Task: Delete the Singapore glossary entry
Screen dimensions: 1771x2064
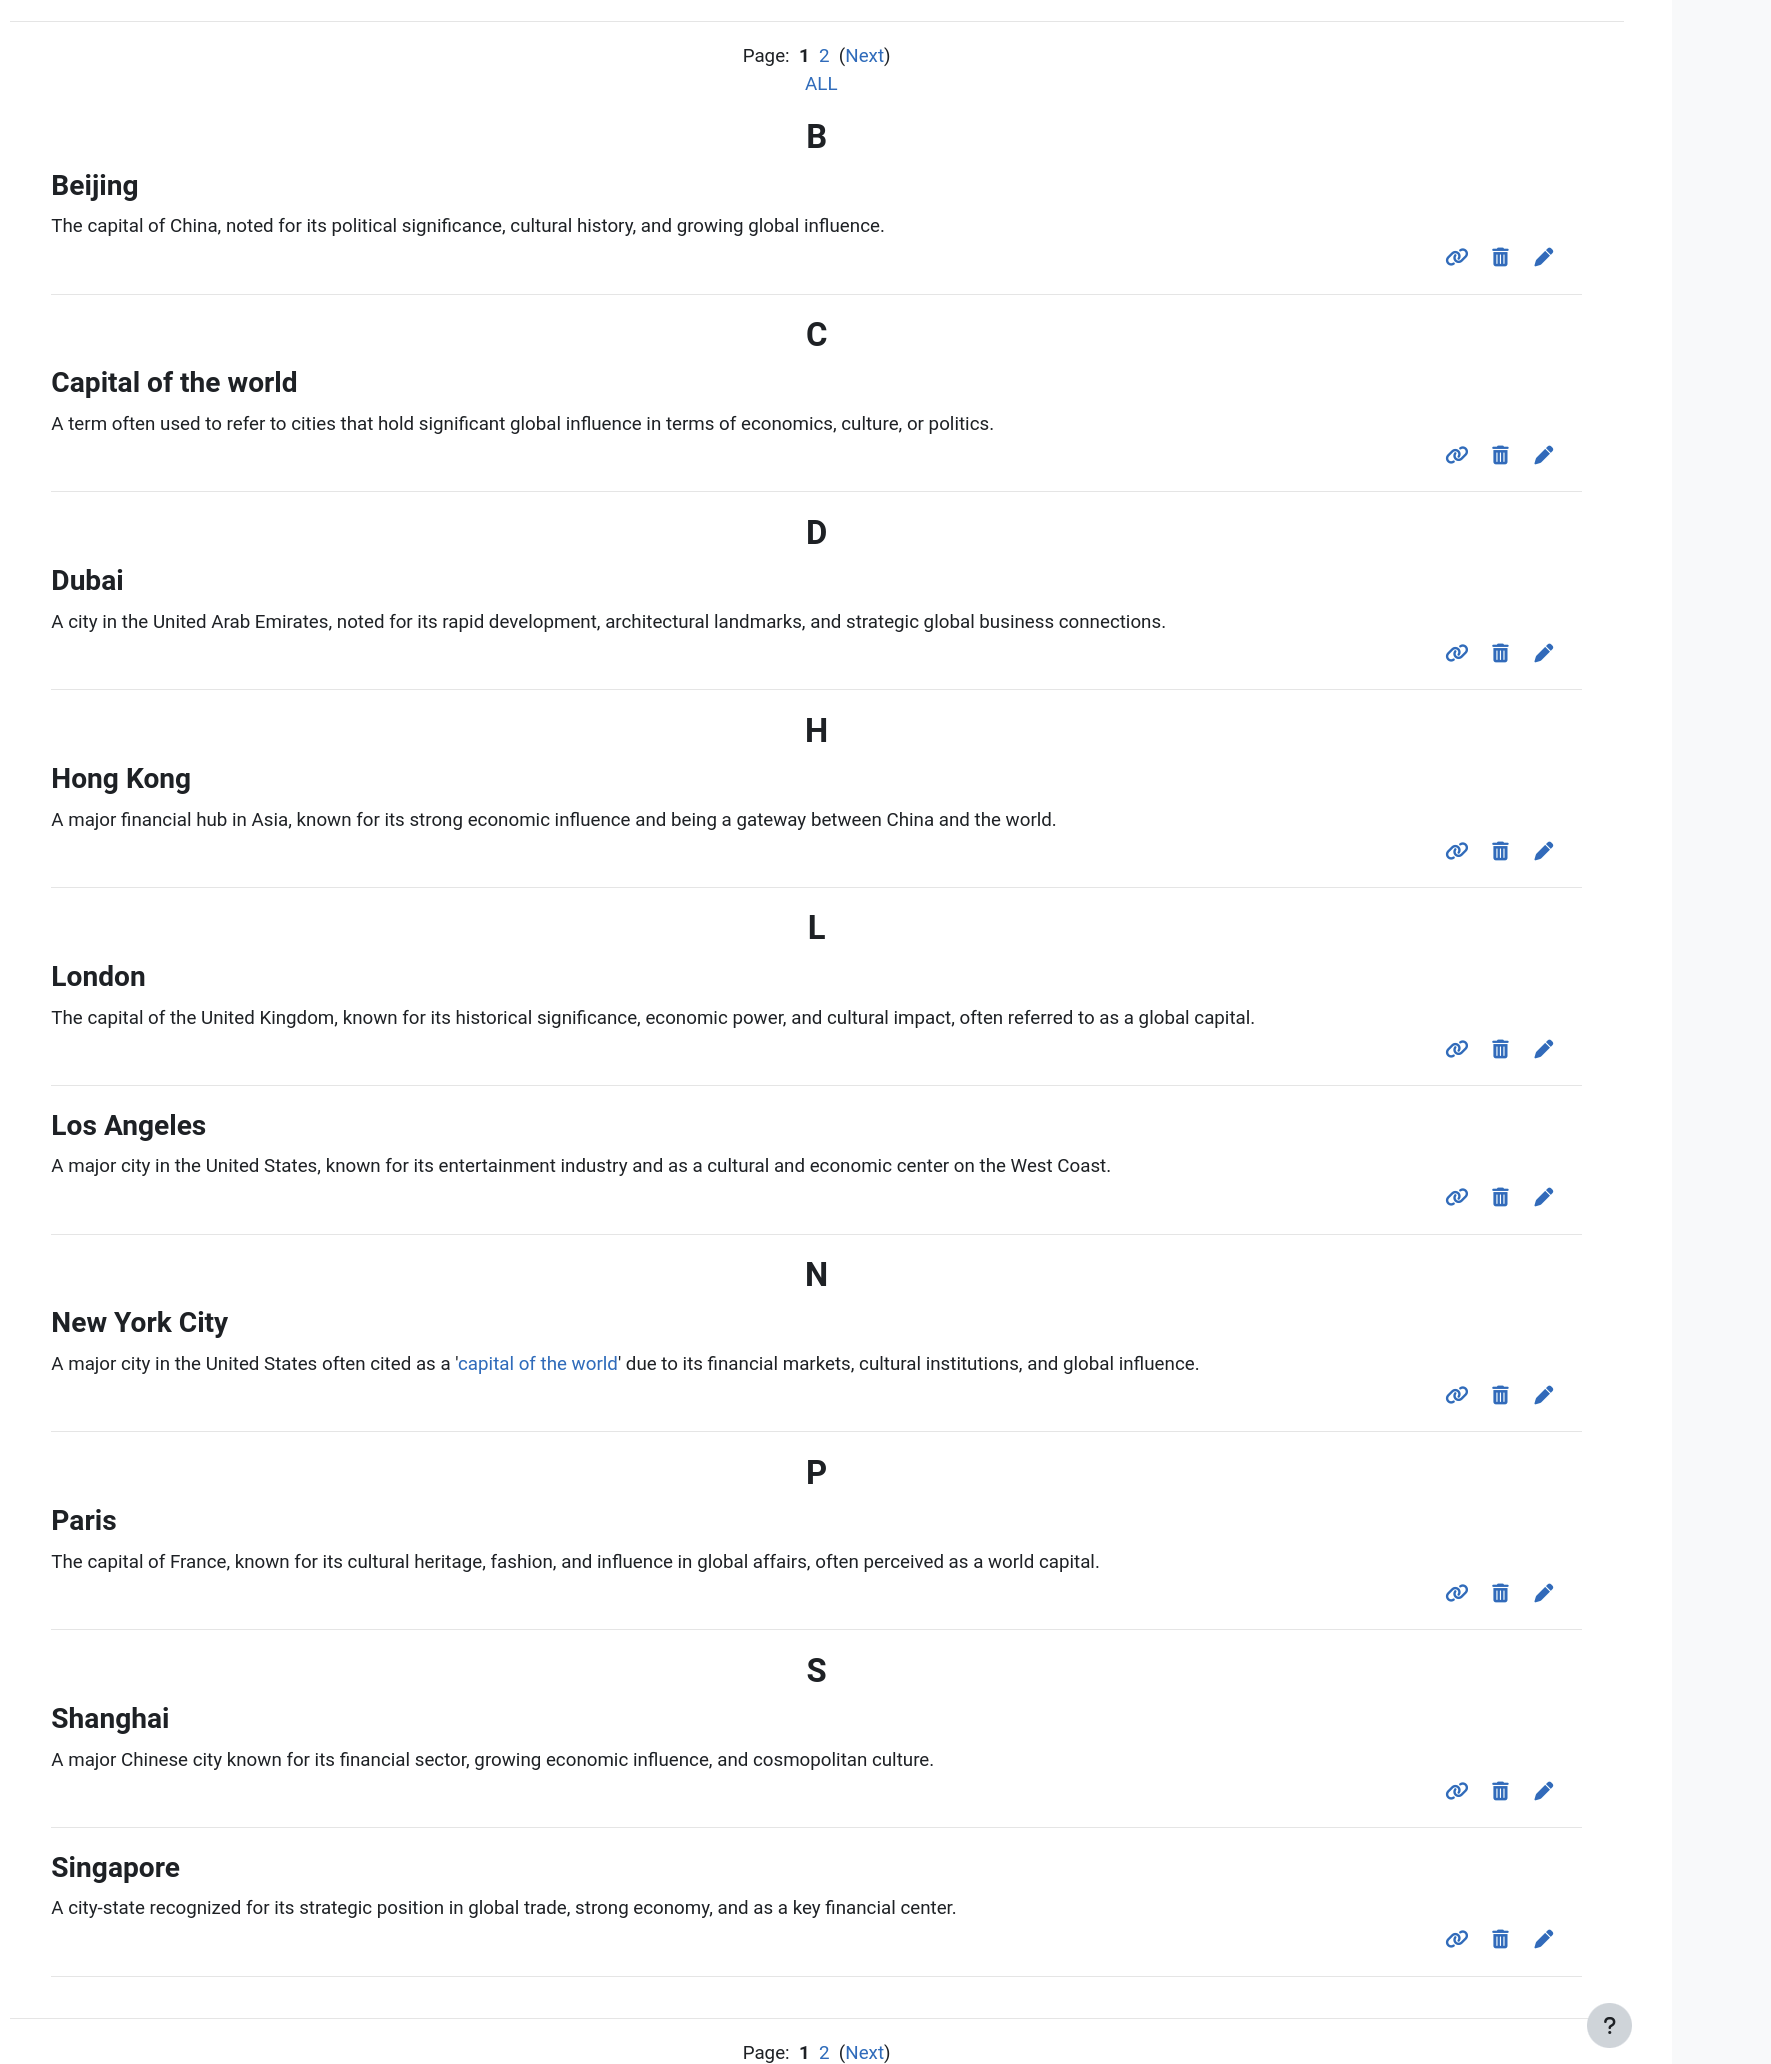Action: click(x=1500, y=1939)
